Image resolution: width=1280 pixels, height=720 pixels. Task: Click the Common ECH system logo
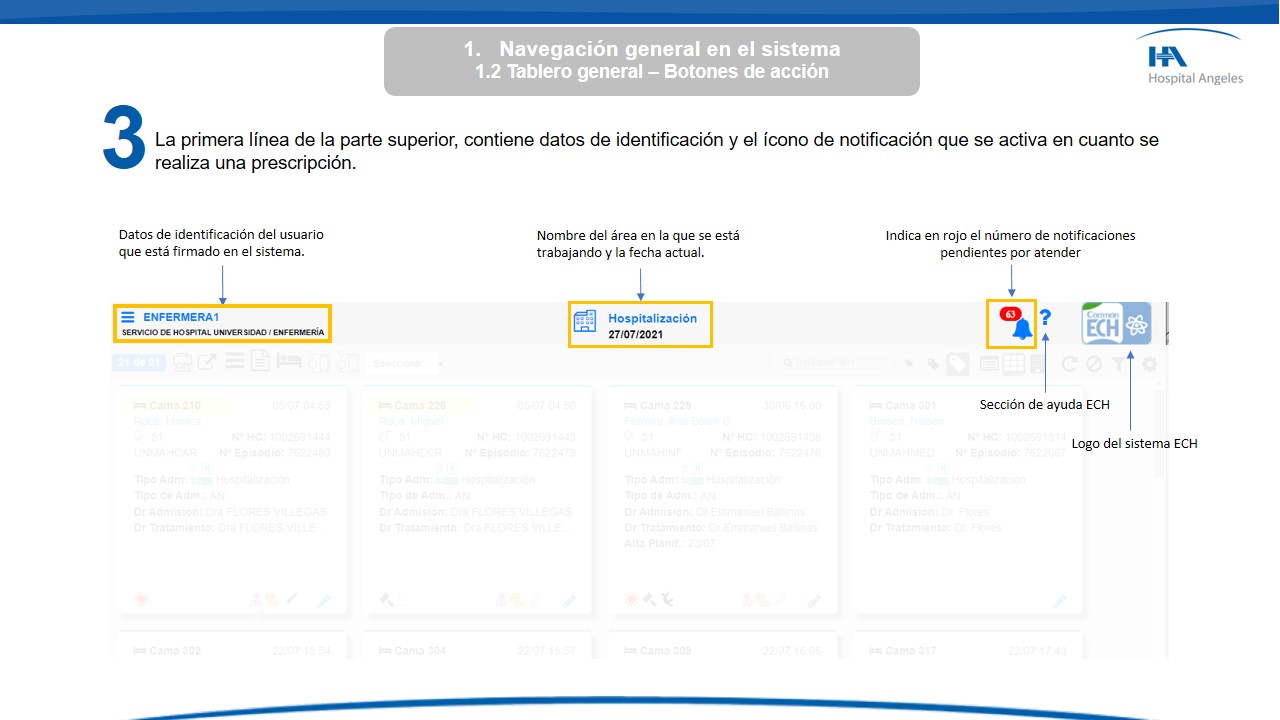1116,324
